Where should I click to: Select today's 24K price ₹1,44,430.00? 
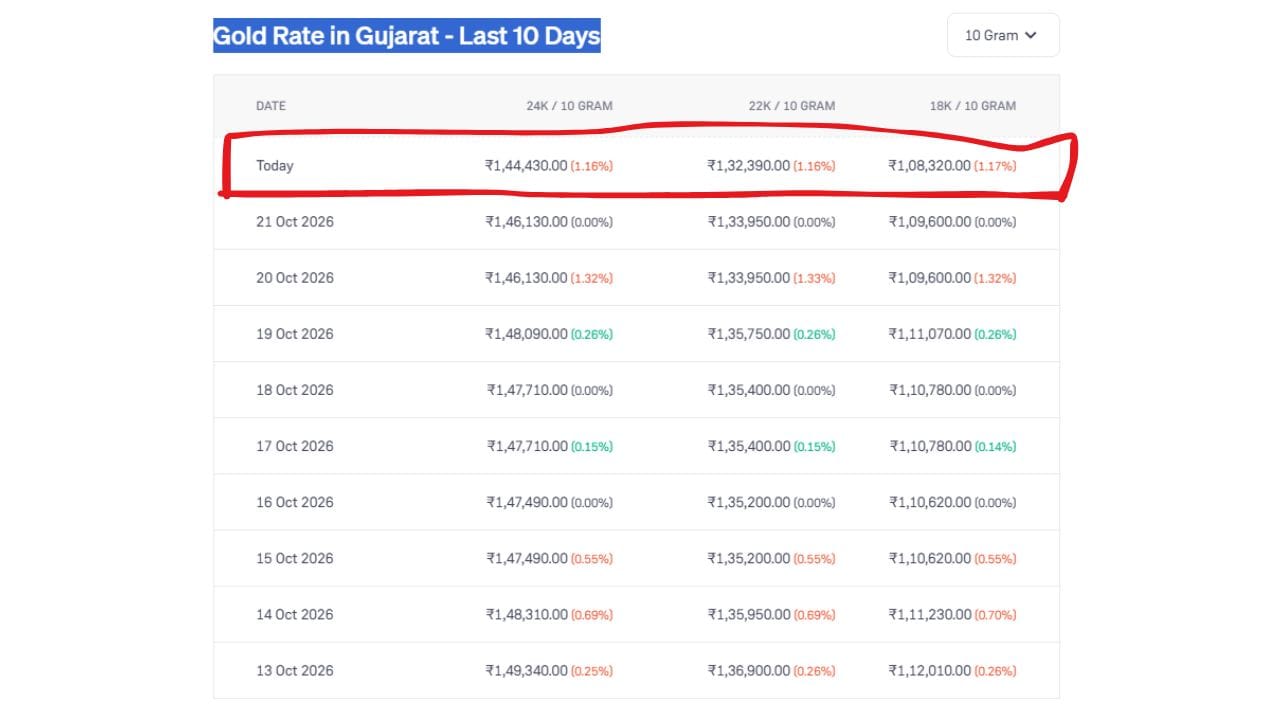526,166
